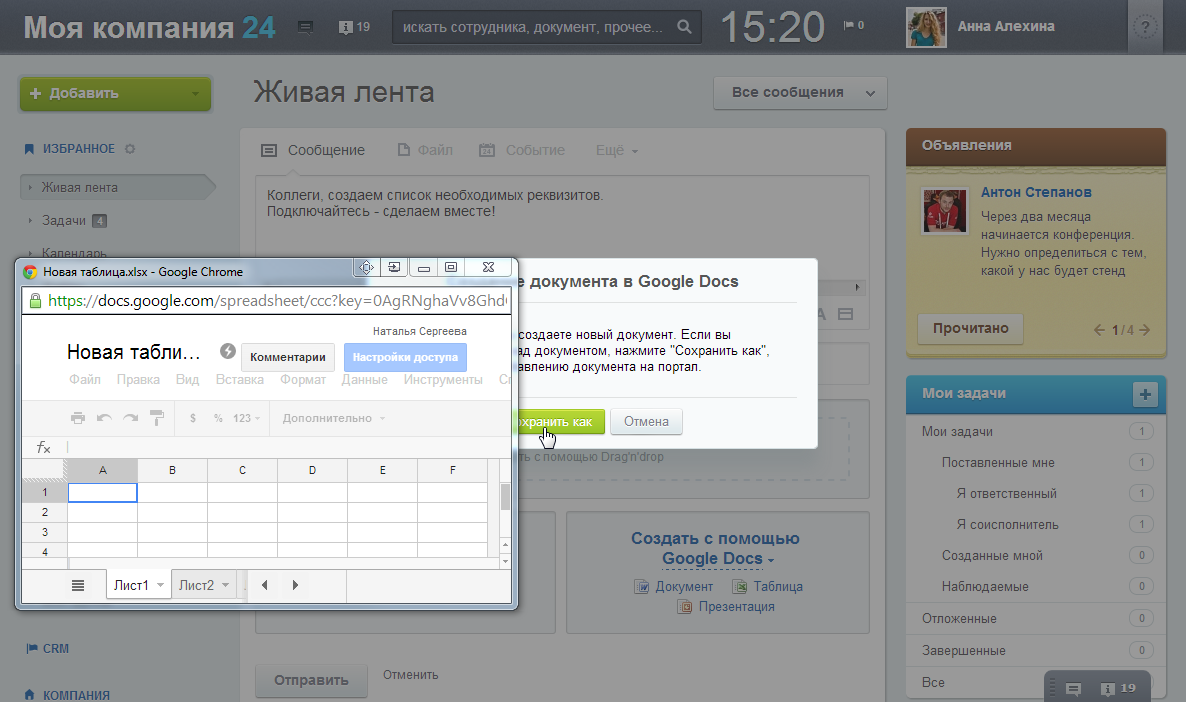This screenshot has height=702, width=1186.
Task: Click the move icon in Chrome title bar
Action: pyautogui.click(x=366, y=267)
